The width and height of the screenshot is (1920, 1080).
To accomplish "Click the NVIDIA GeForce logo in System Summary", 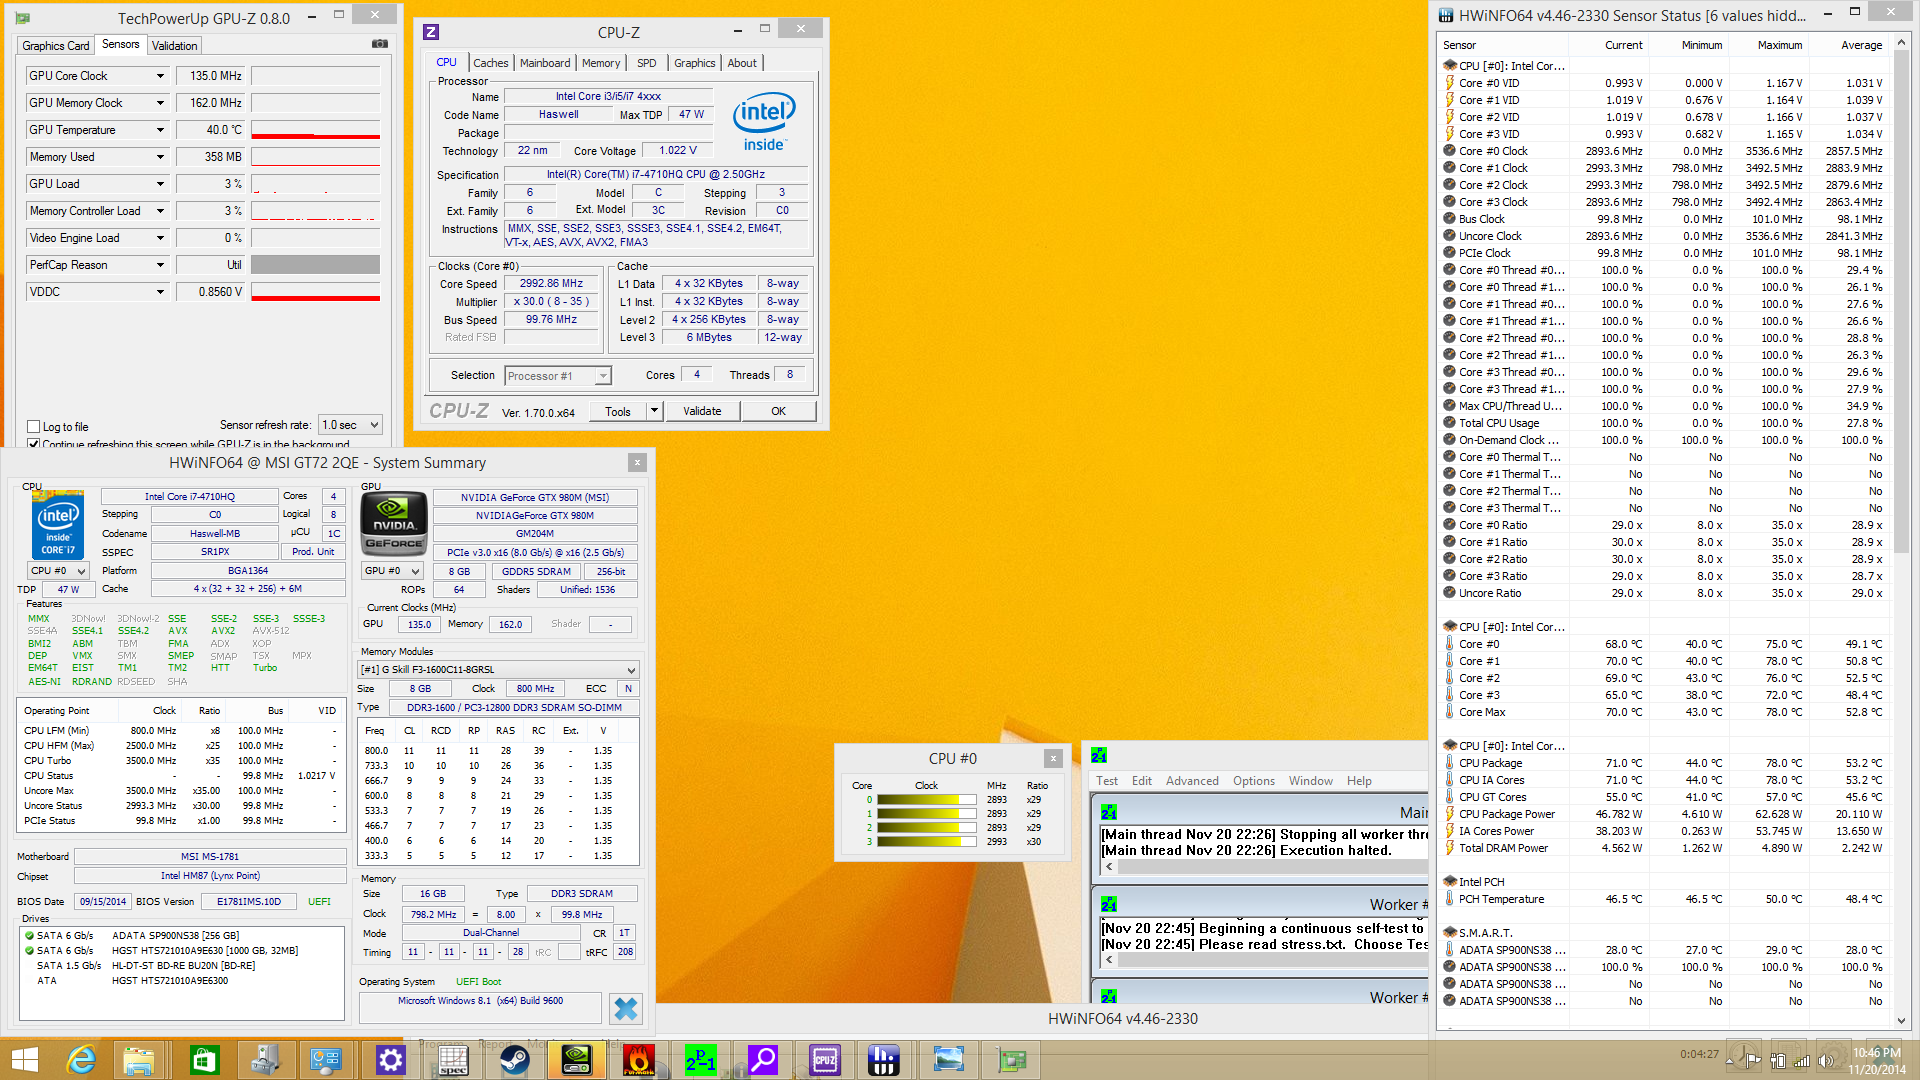I will pyautogui.click(x=394, y=523).
